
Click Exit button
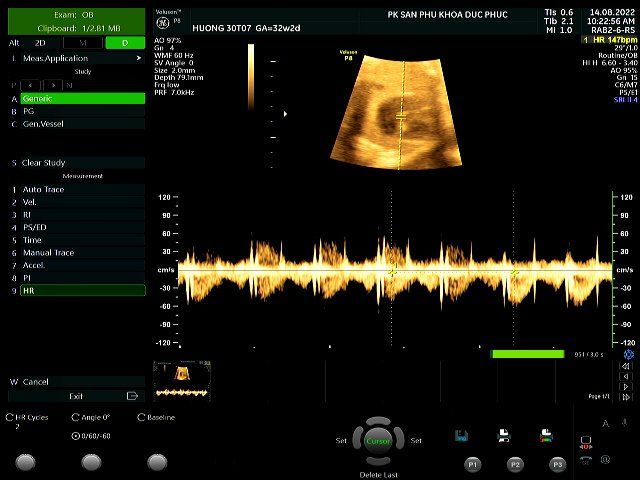(76, 396)
